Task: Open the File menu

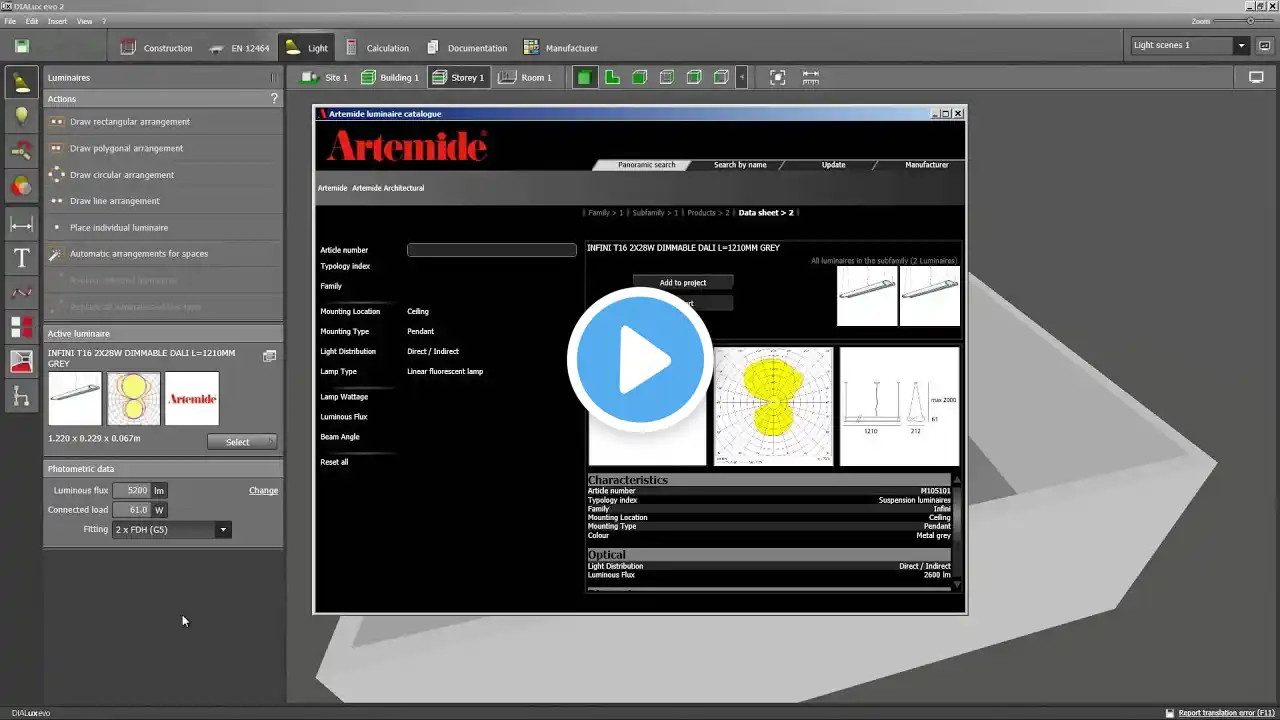Action: tap(10, 21)
